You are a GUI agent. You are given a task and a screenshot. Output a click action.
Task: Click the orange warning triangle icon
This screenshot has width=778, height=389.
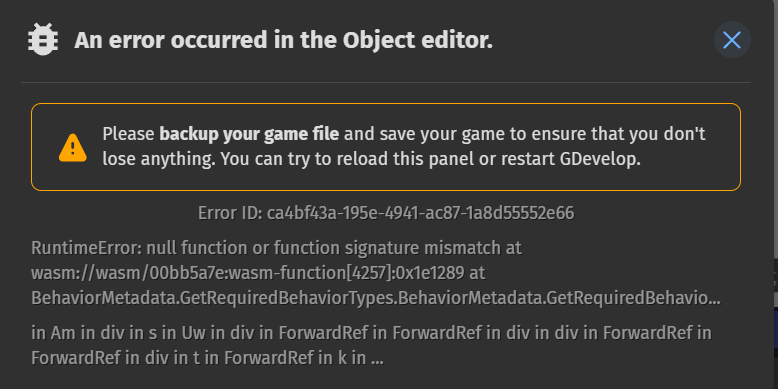(x=72, y=147)
